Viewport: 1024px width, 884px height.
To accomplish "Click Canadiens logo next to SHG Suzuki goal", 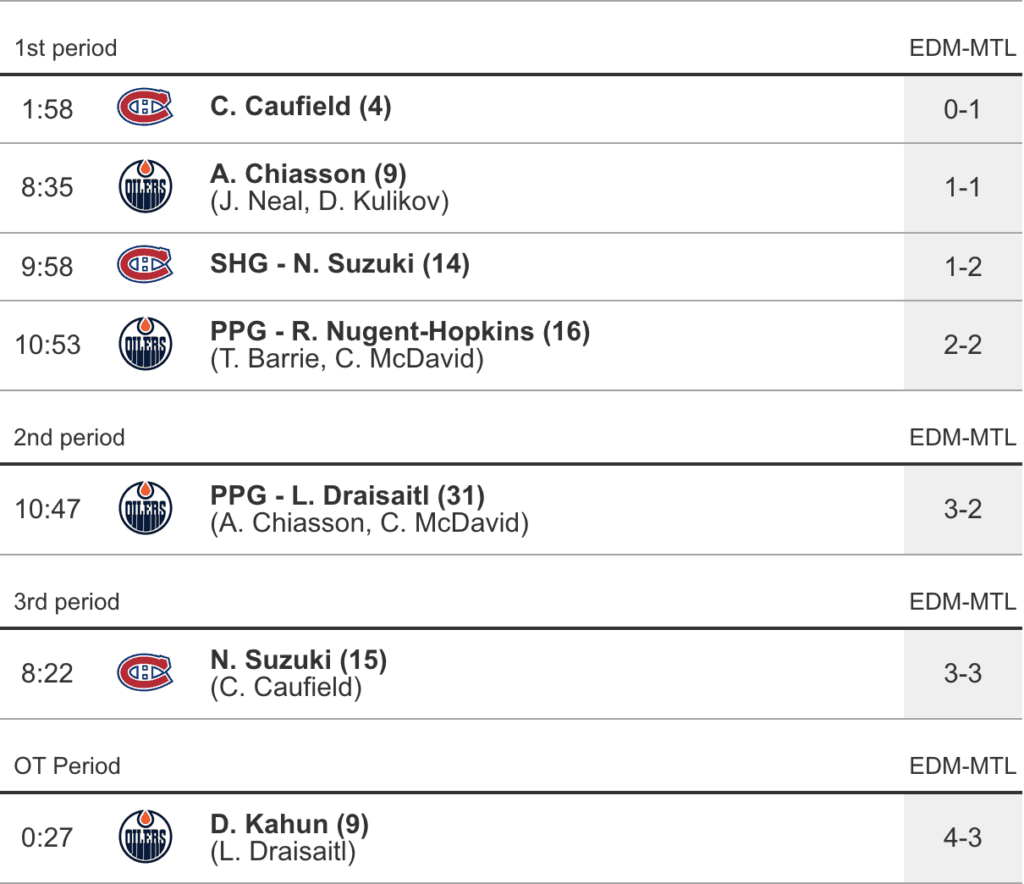I will point(145,265).
